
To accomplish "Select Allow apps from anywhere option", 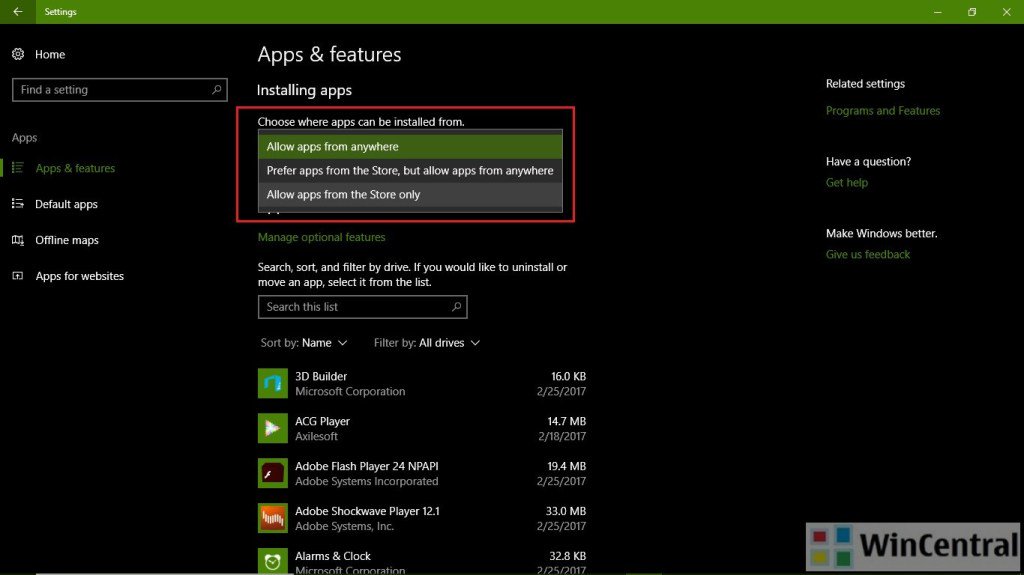I will tap(410, 146).
